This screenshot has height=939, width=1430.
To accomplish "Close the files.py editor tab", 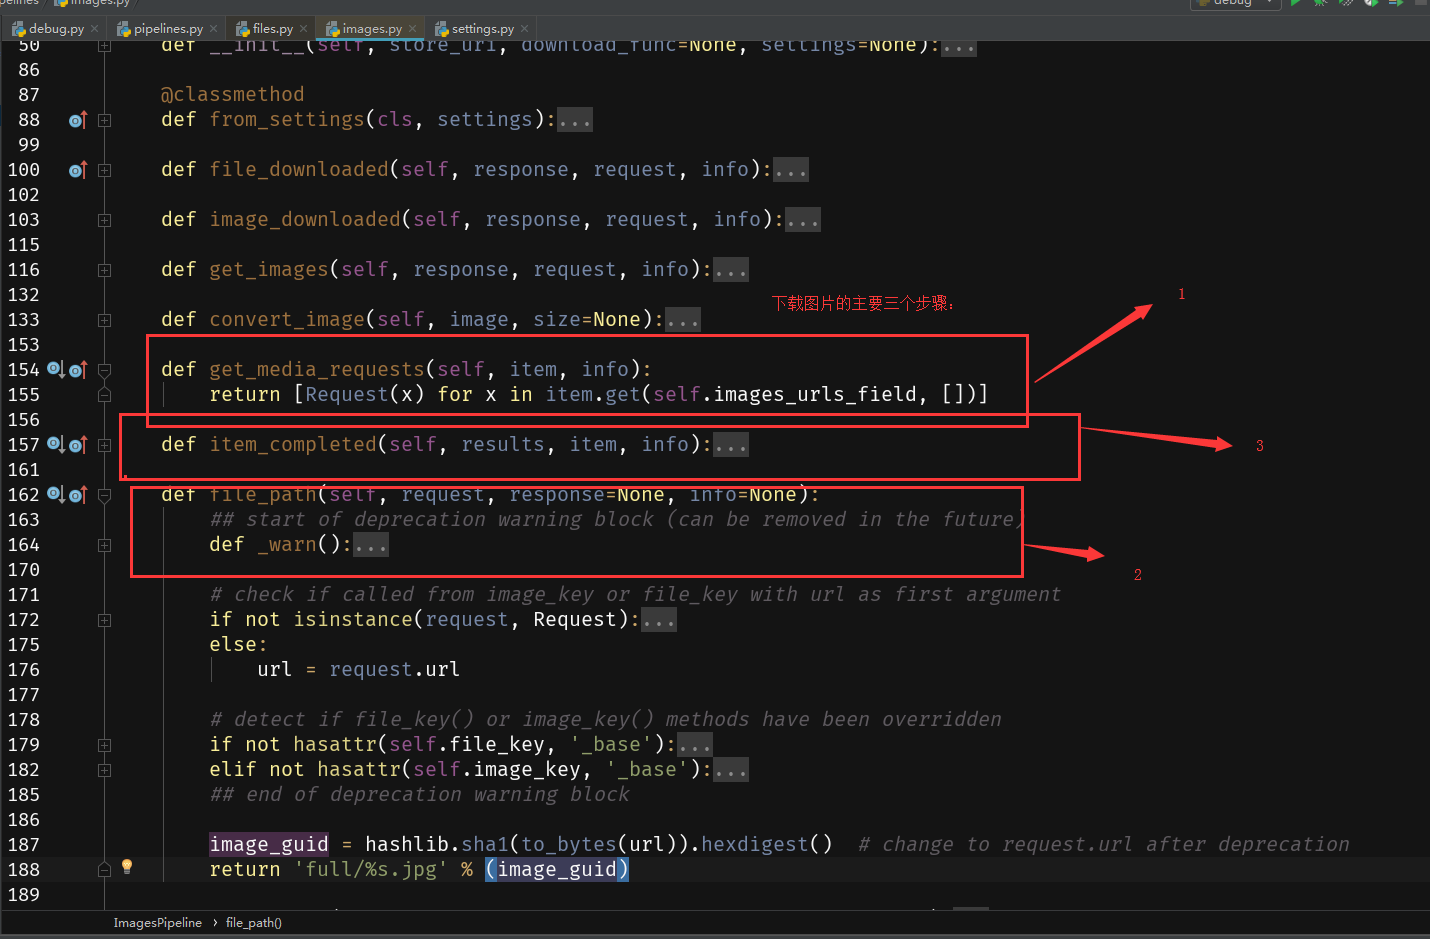I will point(304,29).
